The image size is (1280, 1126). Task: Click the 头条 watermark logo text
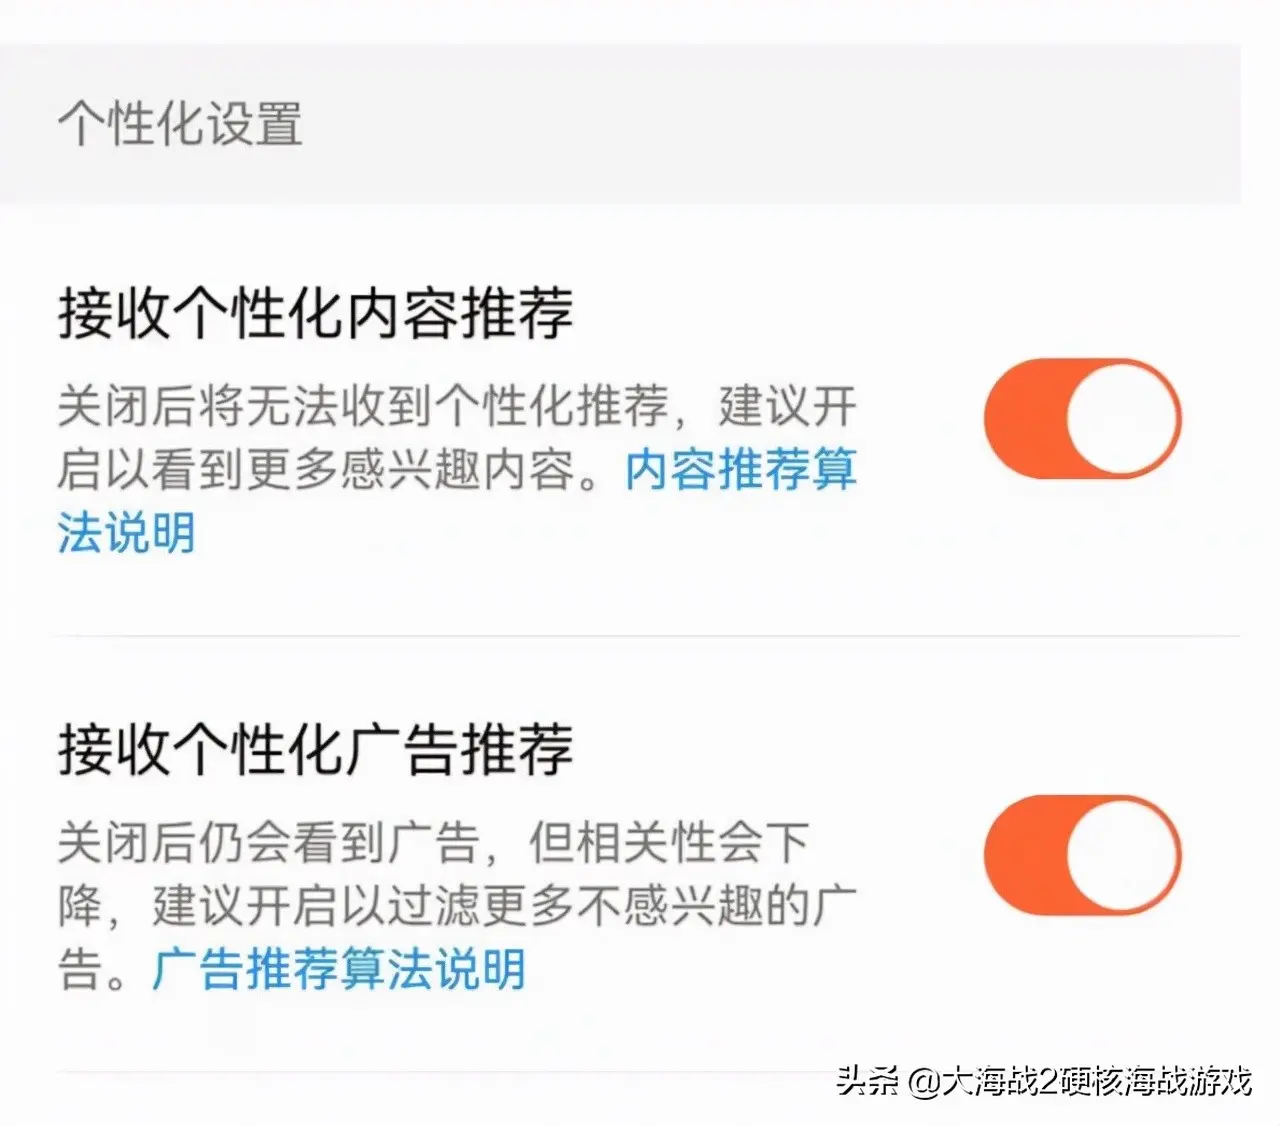point(868,1081)
